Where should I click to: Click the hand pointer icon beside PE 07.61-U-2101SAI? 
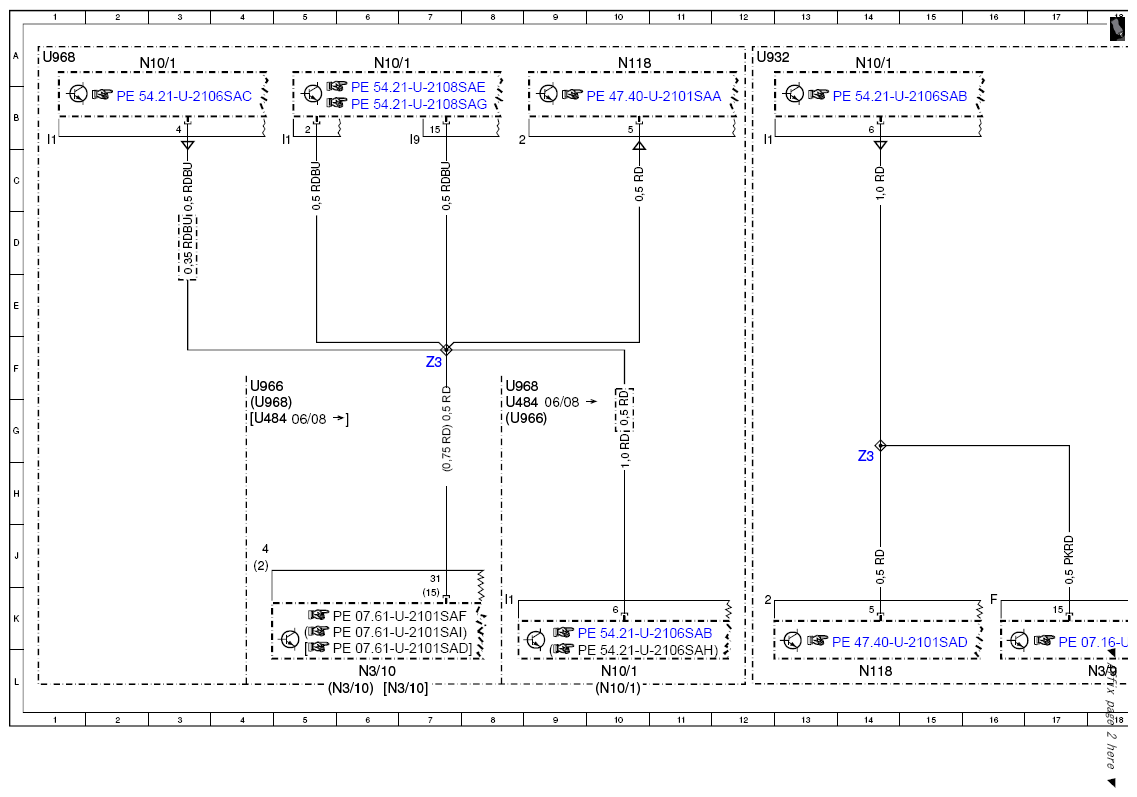(x=318, y=631)
